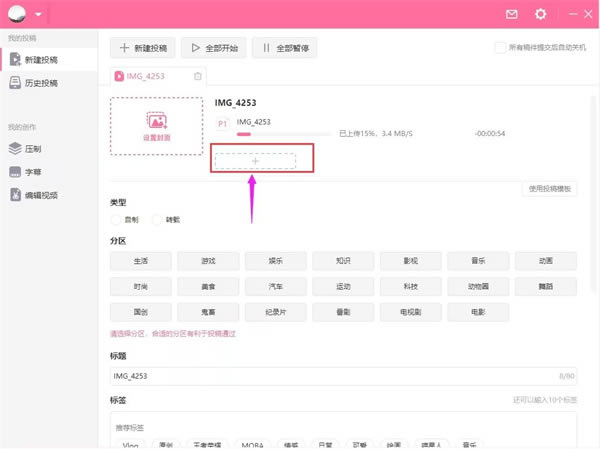Add the recommended tag MOBA

click(253, 445)
